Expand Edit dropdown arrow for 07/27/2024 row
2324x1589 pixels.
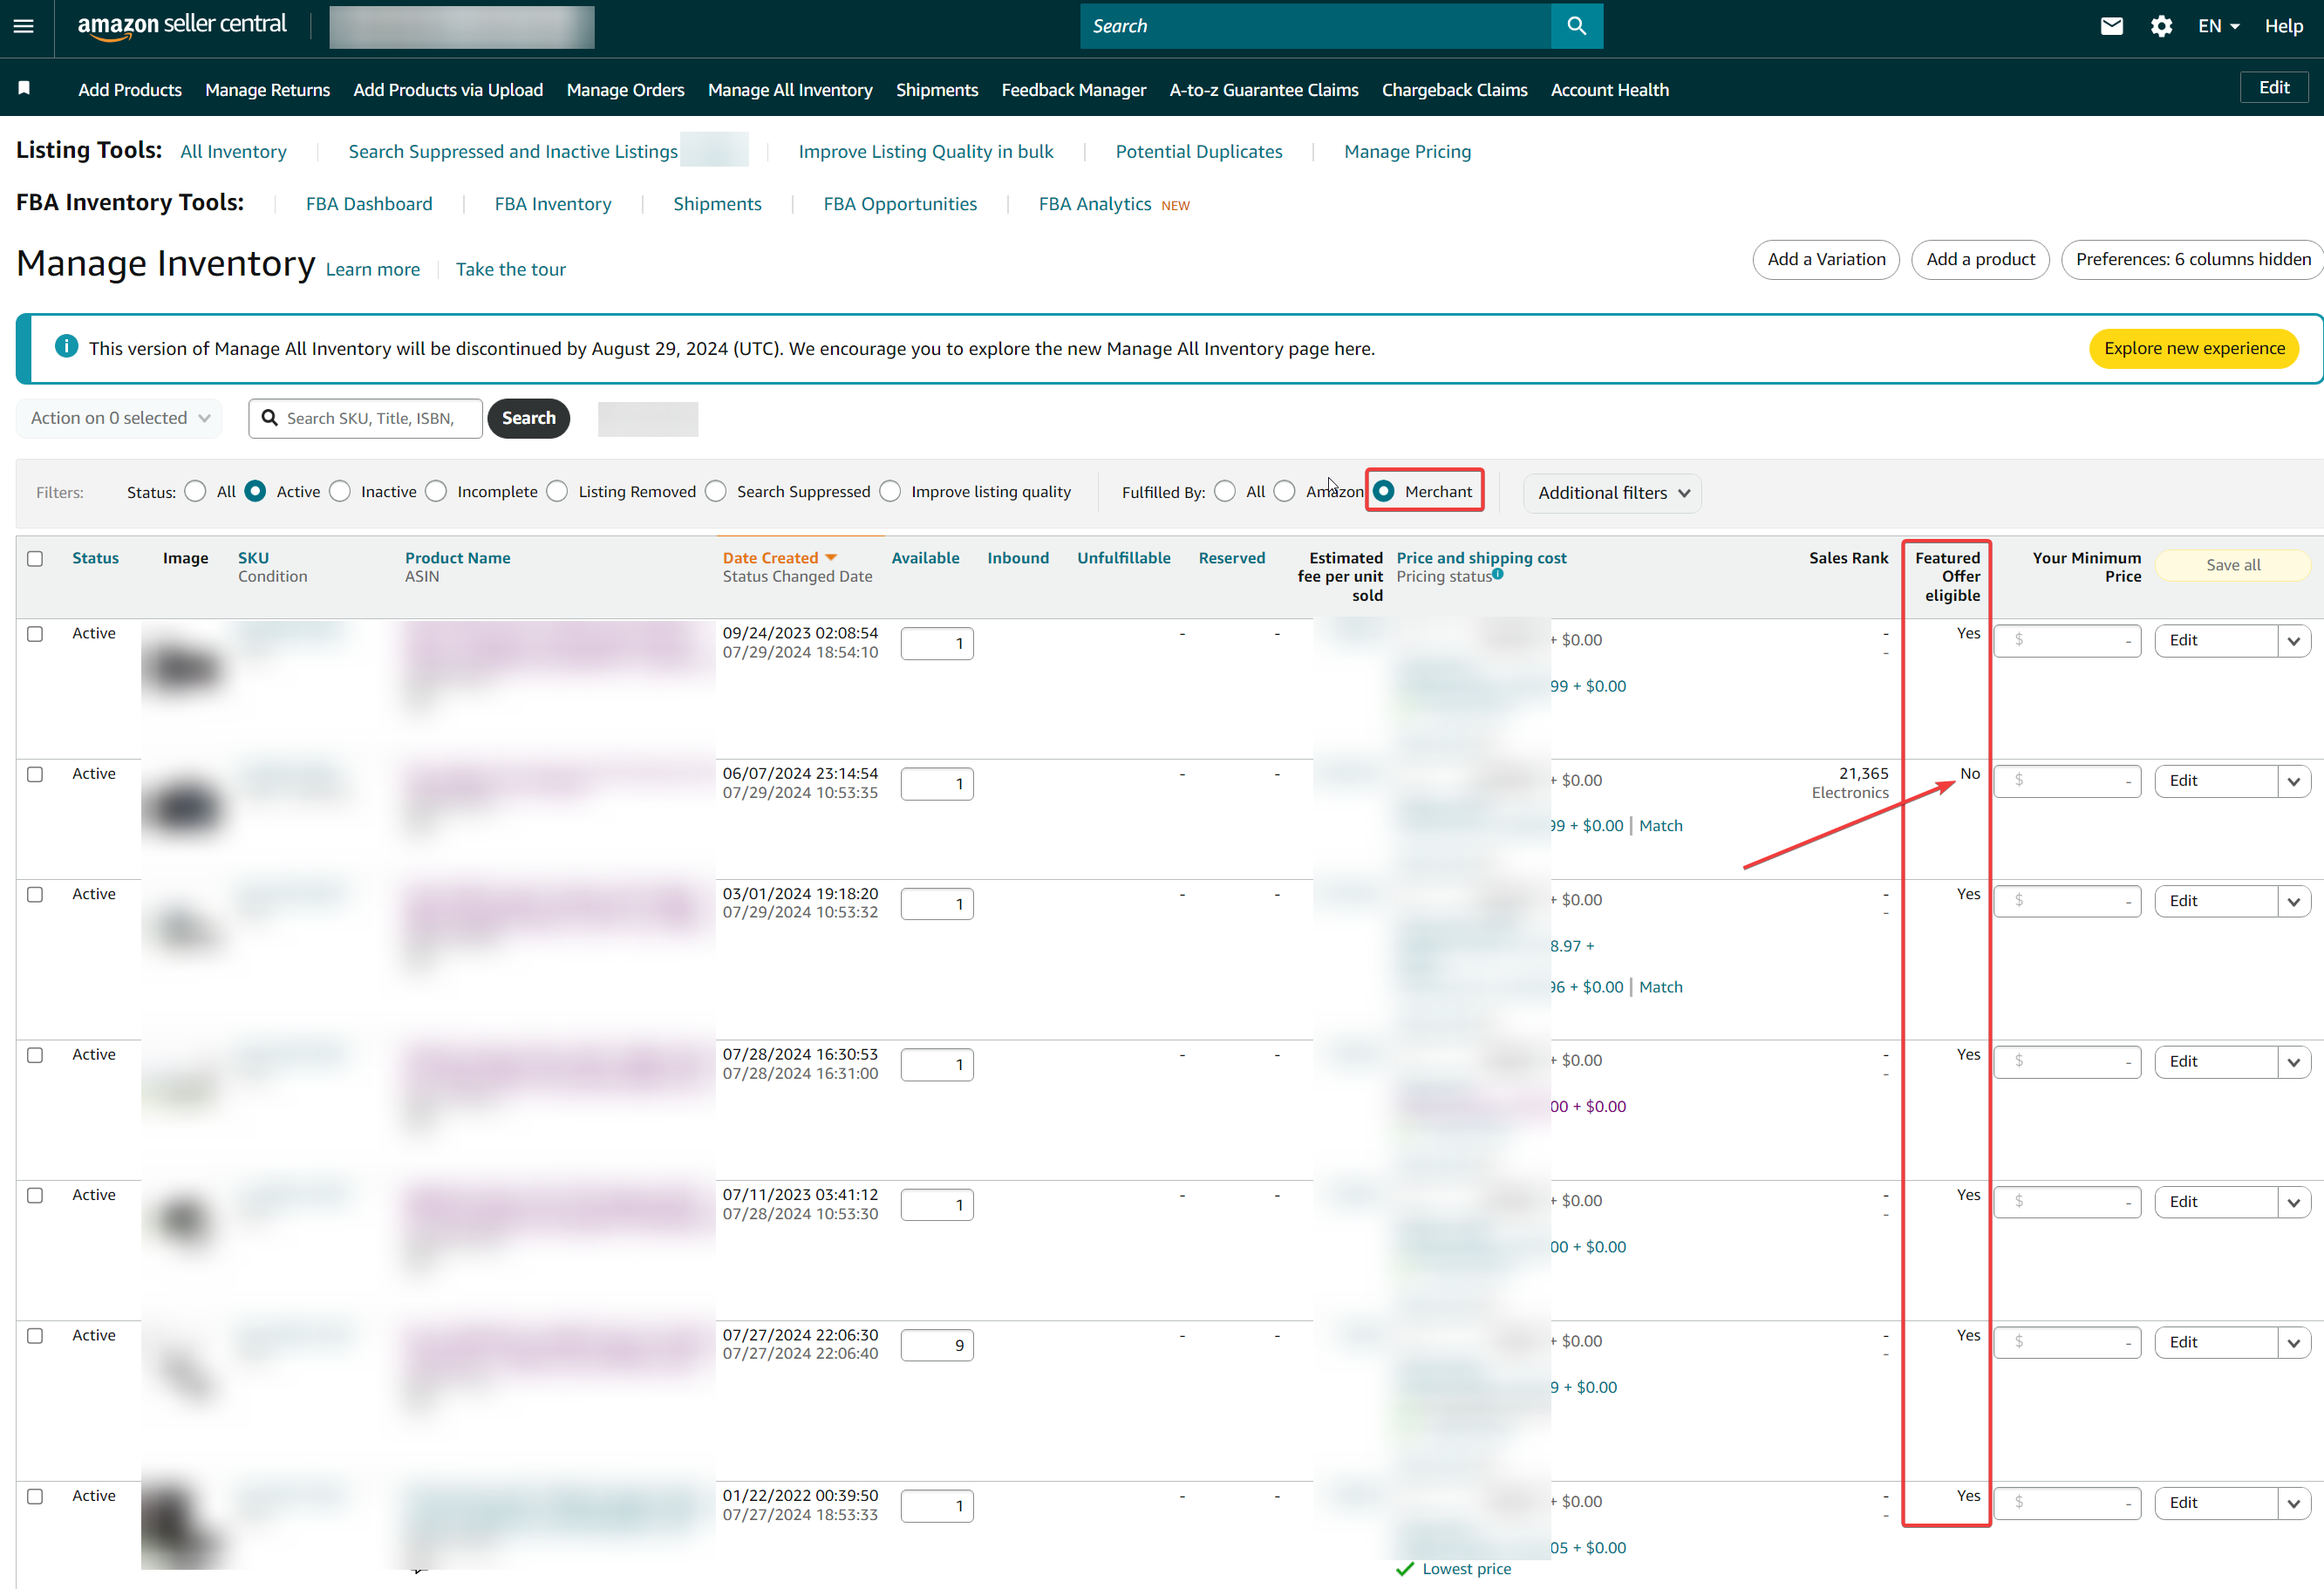click(x=2294, y=1343)
